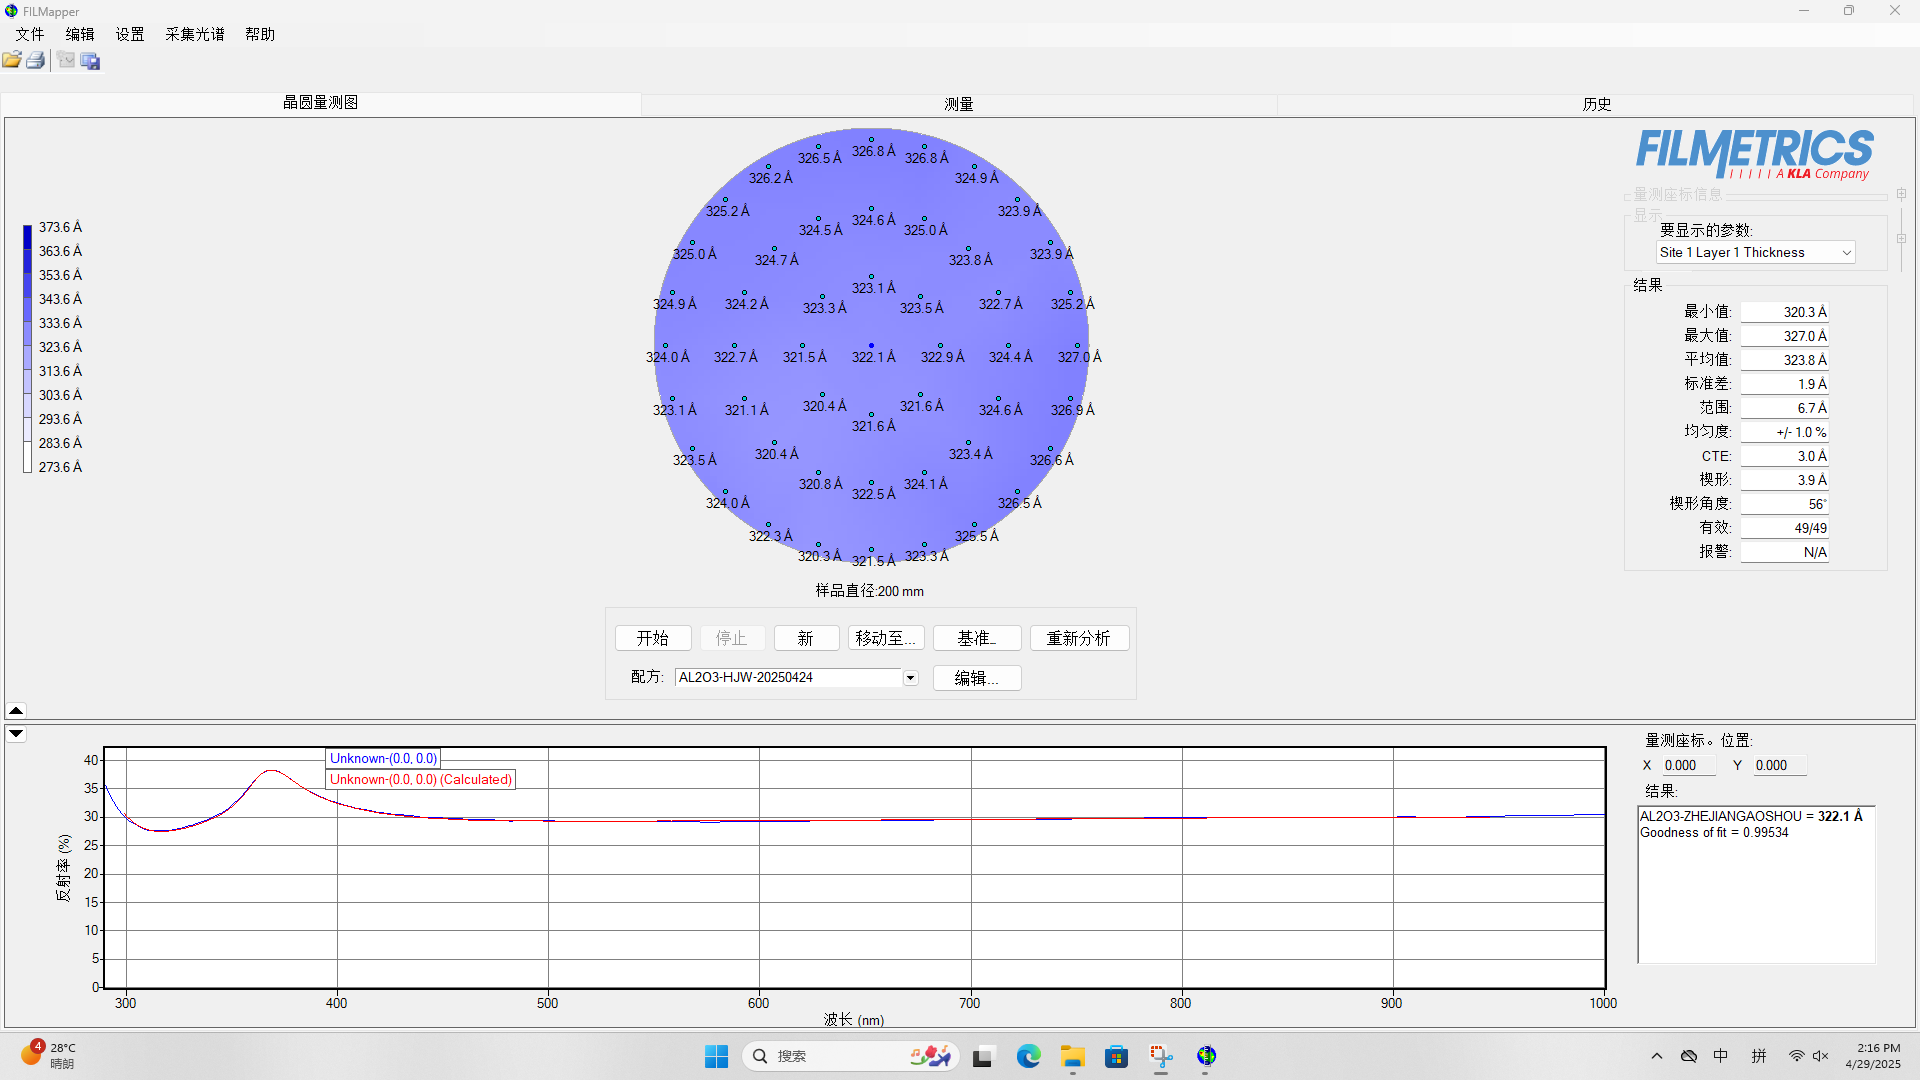The image size is (1920, 1080).
Task: Collapse the spectrum panel using the down arrow
Action: 16,733
